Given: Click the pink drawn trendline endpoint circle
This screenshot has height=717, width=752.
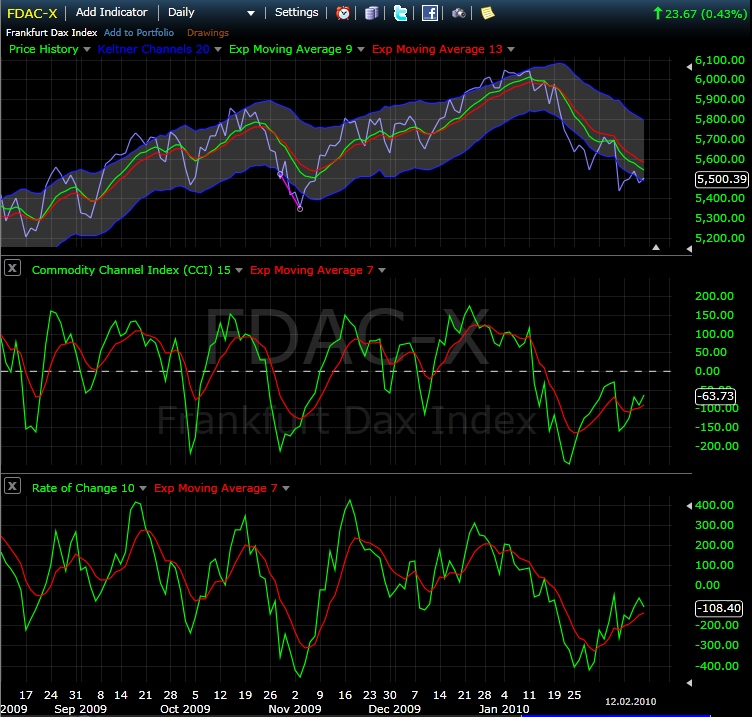Looking at the screenshot, I should (300, 209).
